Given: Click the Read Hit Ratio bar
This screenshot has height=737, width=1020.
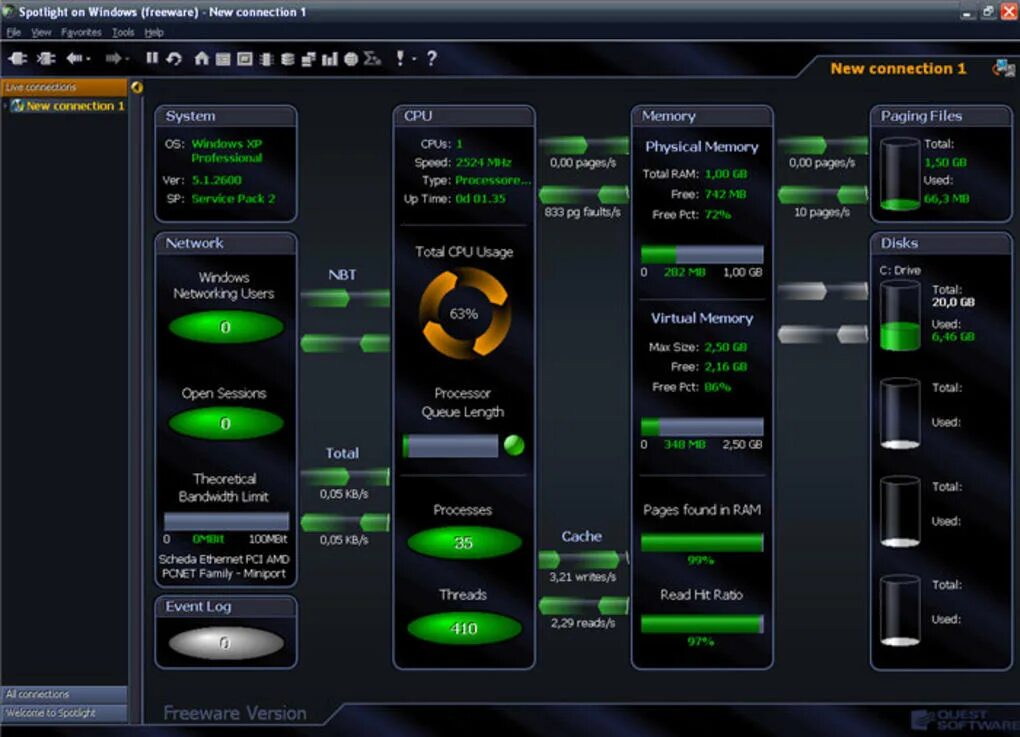Looking at the screenshot, I should click(x=702, y=624).
